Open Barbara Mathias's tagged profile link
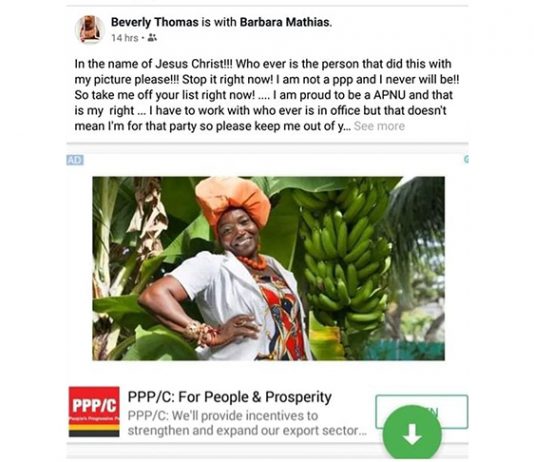Viewport: 534px width, 462px height. [x=286, y=22]
